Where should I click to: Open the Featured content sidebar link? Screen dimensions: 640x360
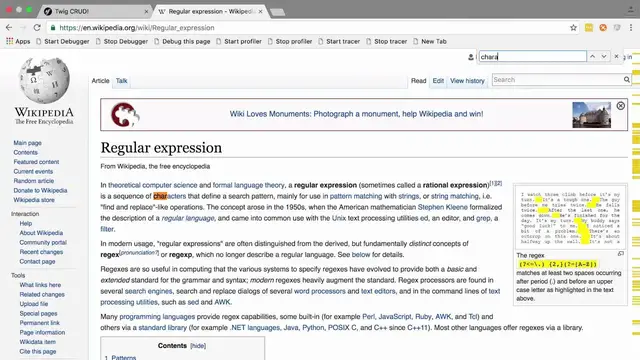pos(36,162)
